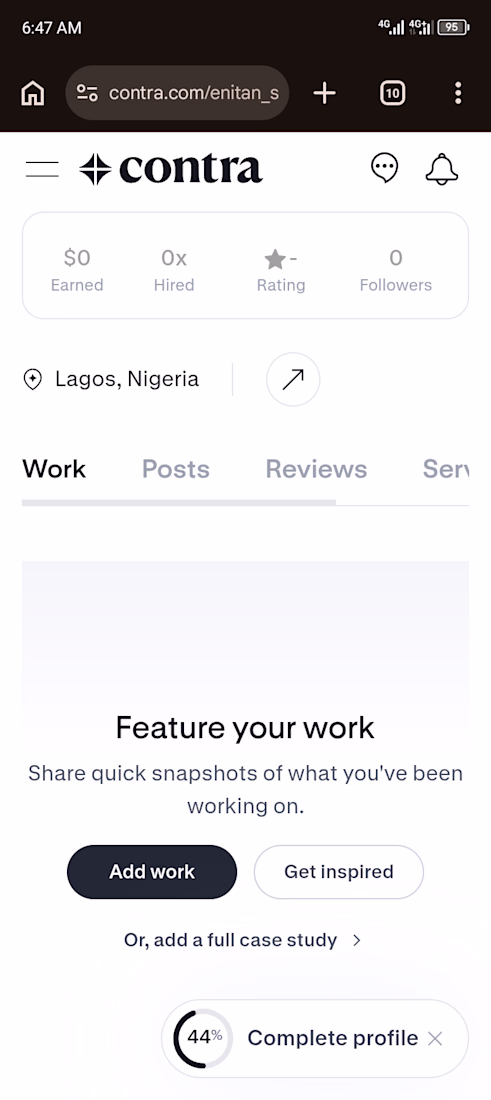Viewport: 491px width, 1100px height.
Task: Click the Add work button
Action: pyautogui.click(x=152, y=872)
